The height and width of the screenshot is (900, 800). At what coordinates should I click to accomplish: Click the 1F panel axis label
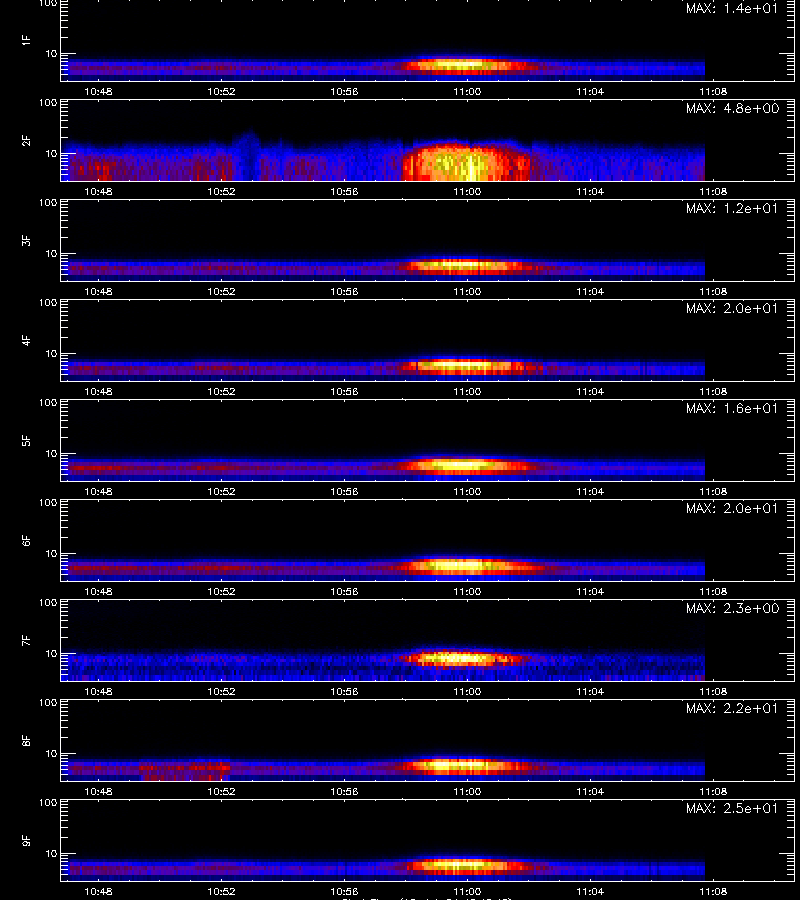26,40
